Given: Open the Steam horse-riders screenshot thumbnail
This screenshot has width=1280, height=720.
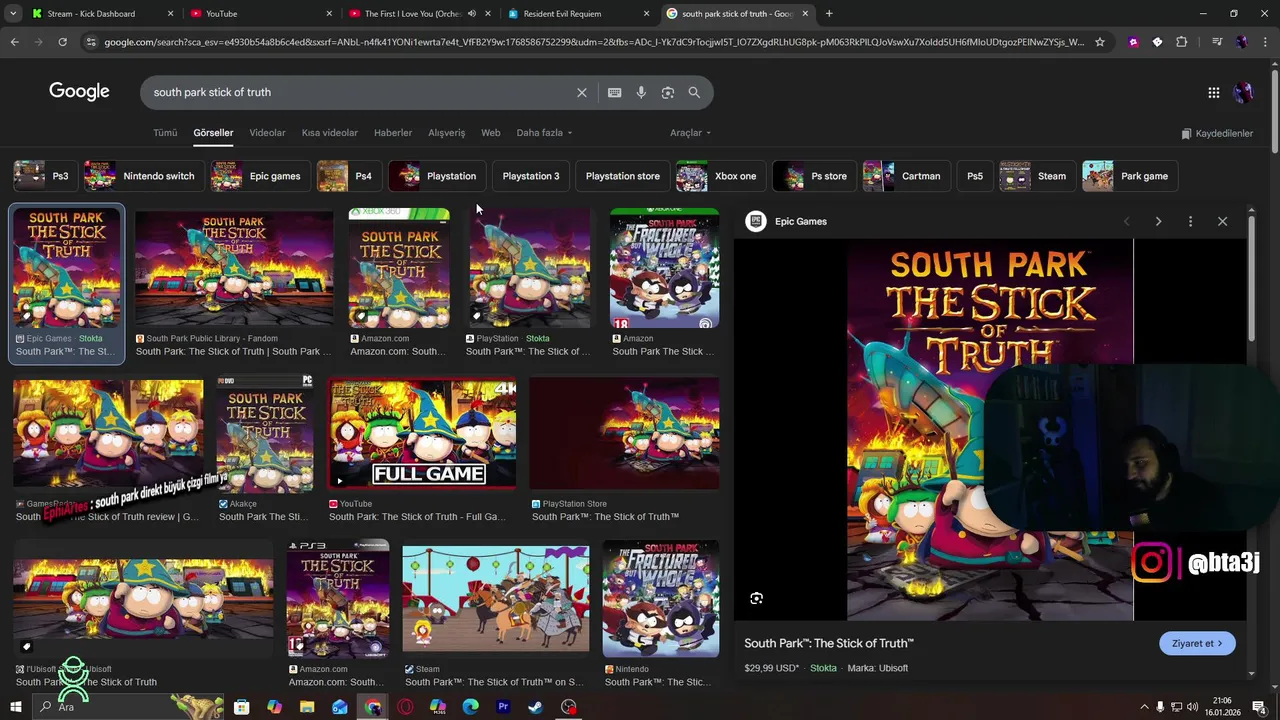Looking at the screenshot, I should click(x=496, y=600).
